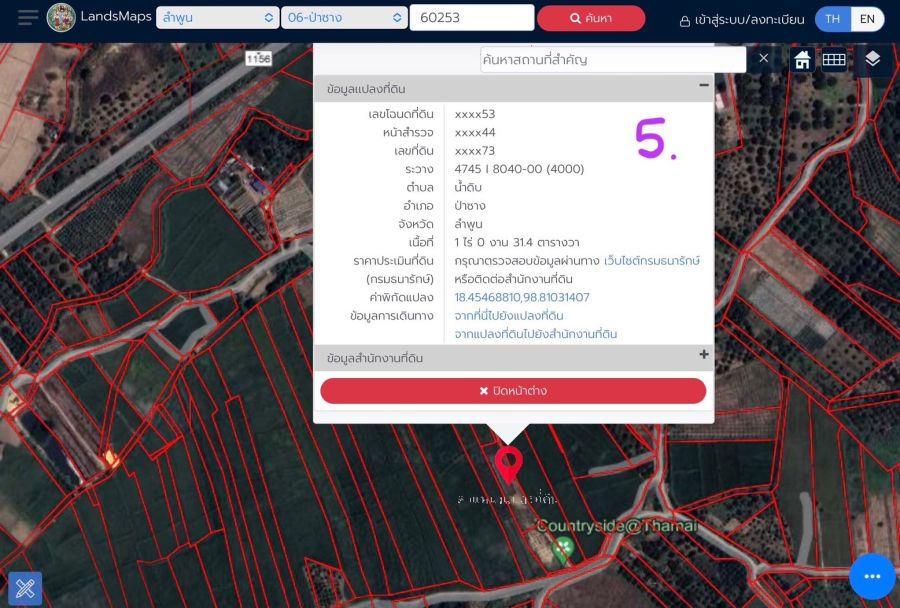Click the red parcel location pin
This screenshot has width=900, height=608.
(x=509, y=464)
